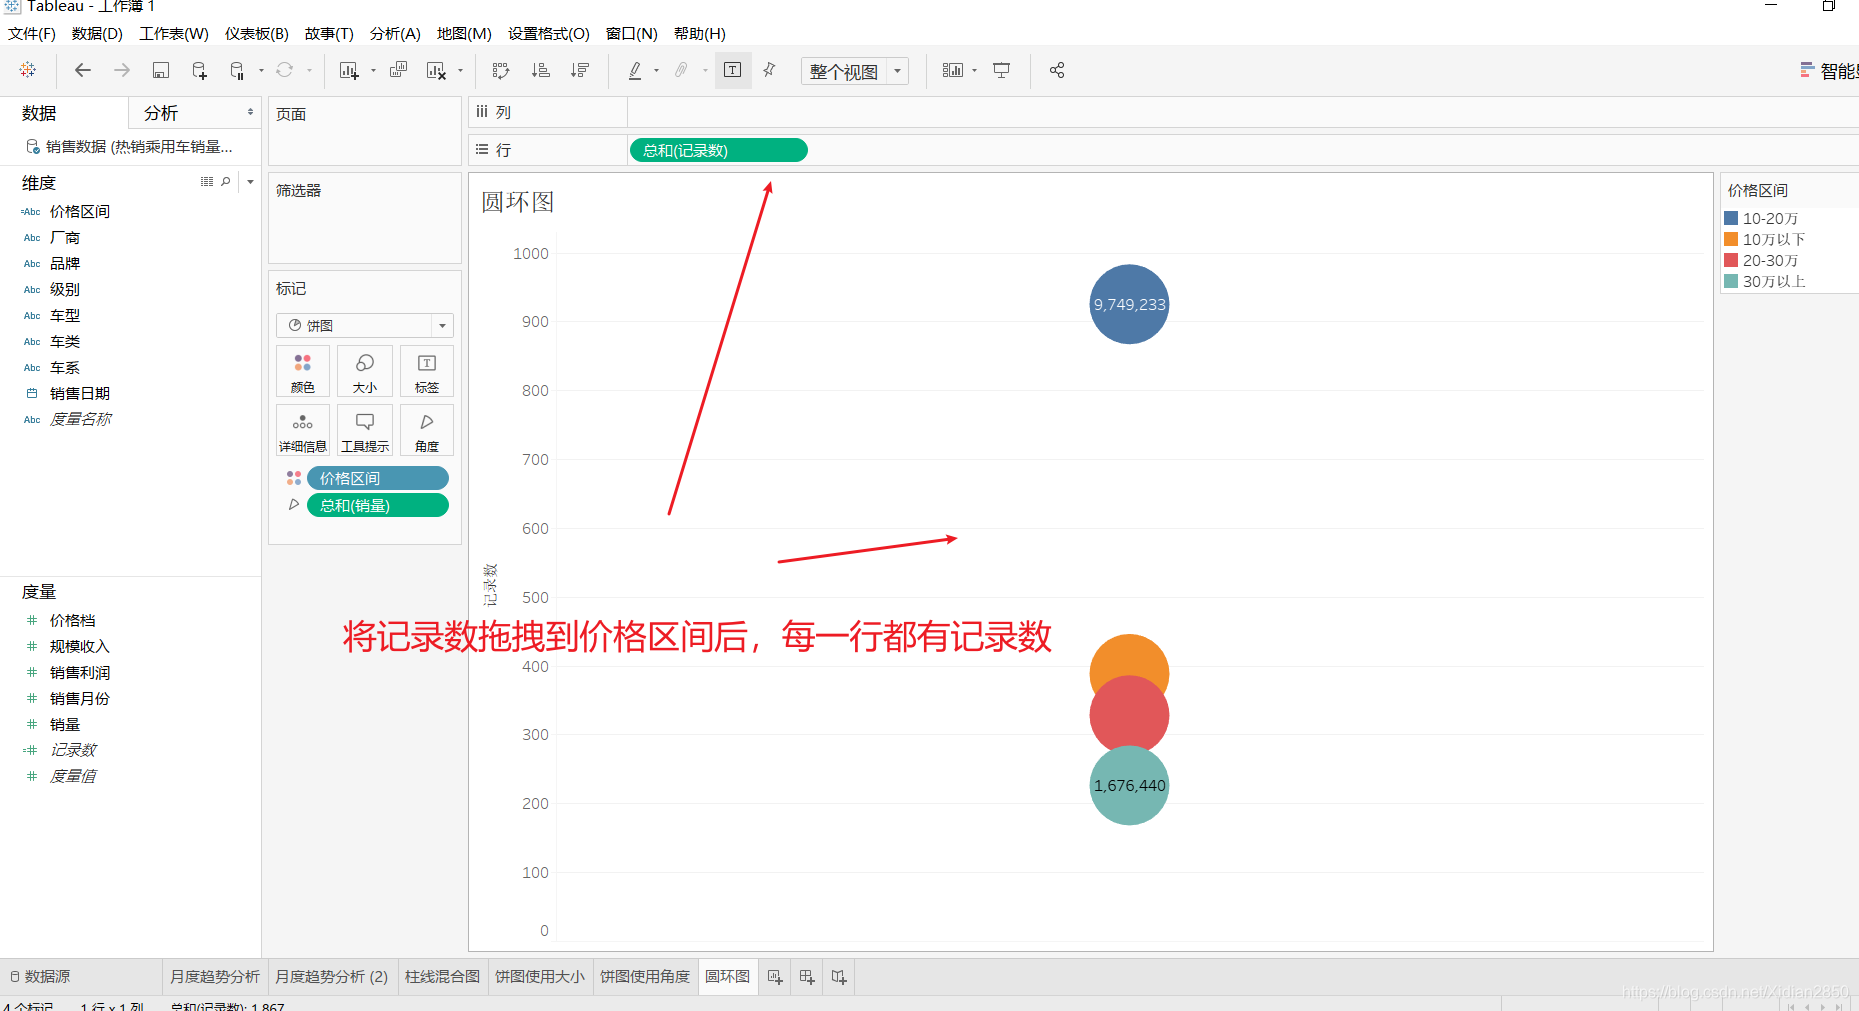Open the Angle card in Marks
The image size is (1859, 1011).
(x=427, y=431)
